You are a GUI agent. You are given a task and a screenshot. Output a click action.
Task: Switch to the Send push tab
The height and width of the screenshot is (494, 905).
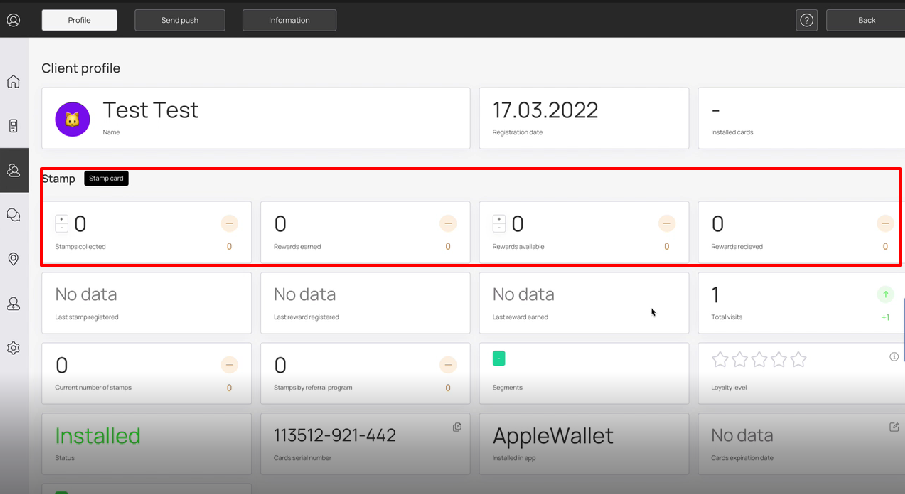(179, 20)
